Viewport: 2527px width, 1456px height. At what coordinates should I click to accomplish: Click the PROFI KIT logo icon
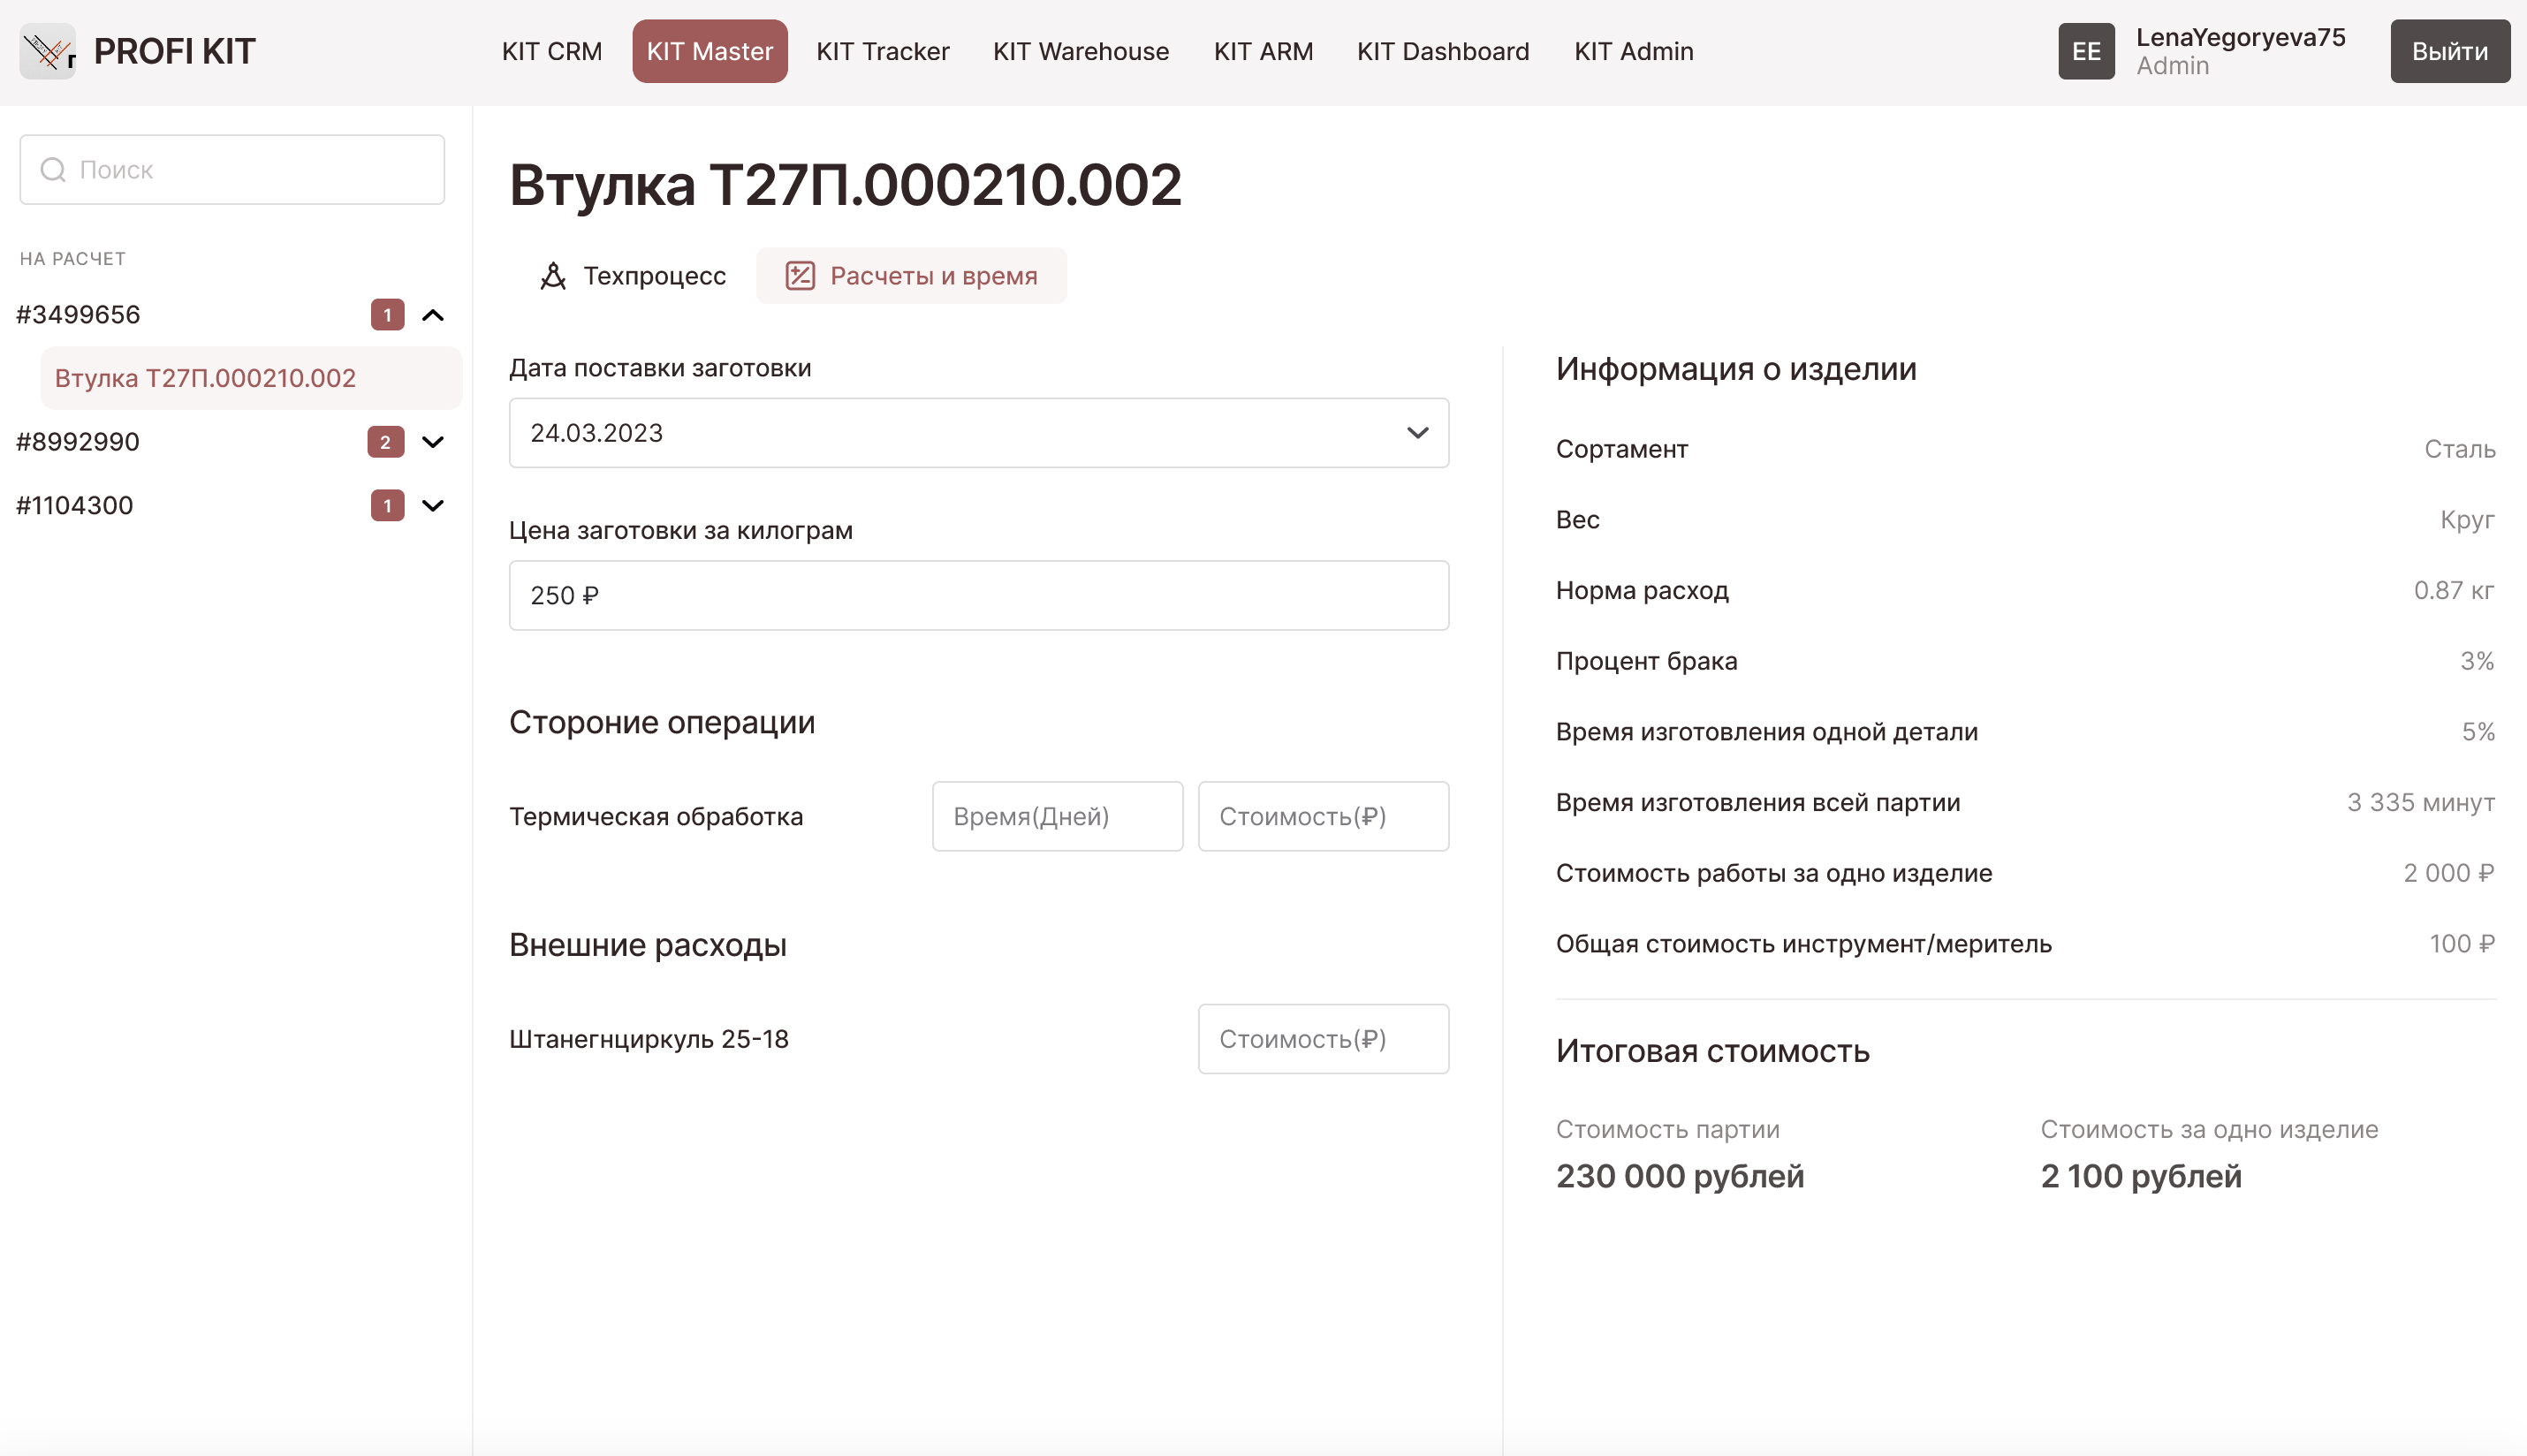coord(48,51)
